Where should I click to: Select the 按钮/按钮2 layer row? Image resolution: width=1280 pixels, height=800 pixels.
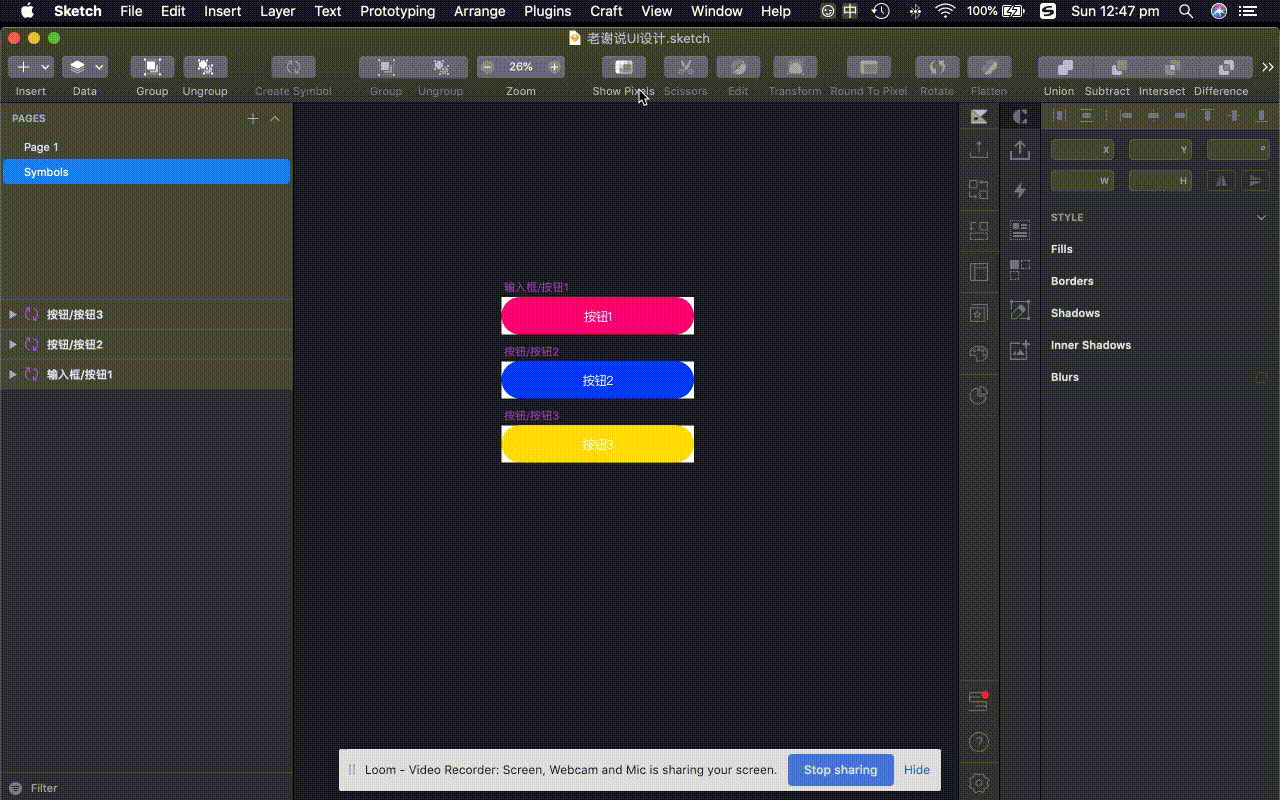coord(146,344)
